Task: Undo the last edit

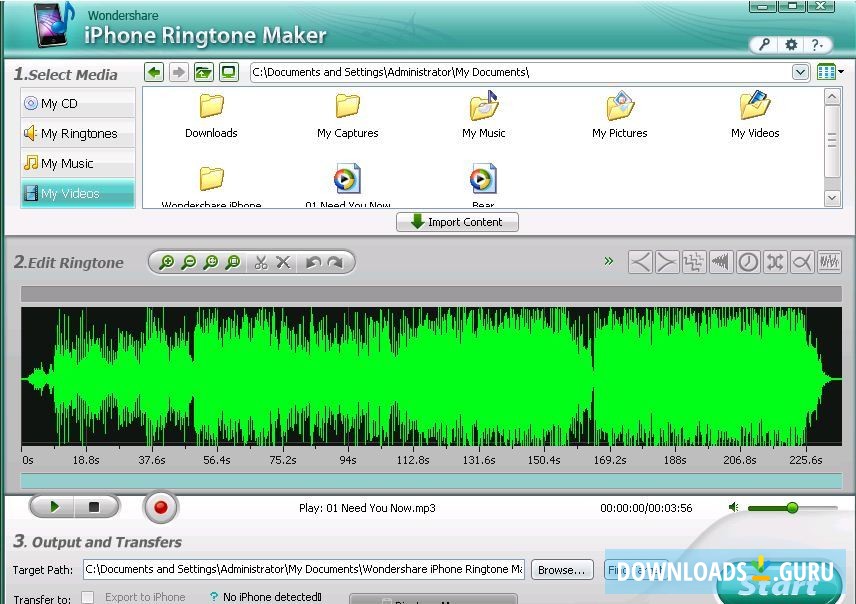Action: [314, 262]
